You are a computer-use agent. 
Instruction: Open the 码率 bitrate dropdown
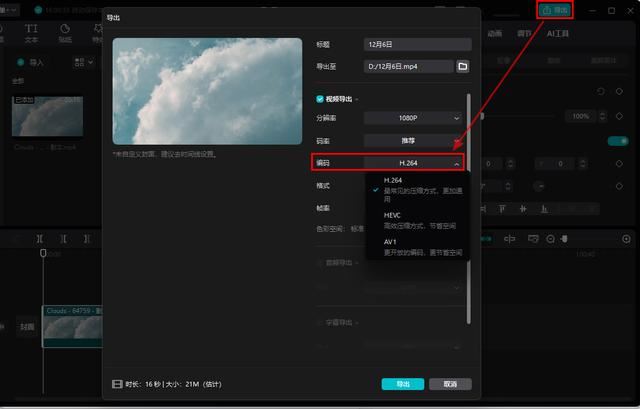pyautogui.click(x=416, y=140)
